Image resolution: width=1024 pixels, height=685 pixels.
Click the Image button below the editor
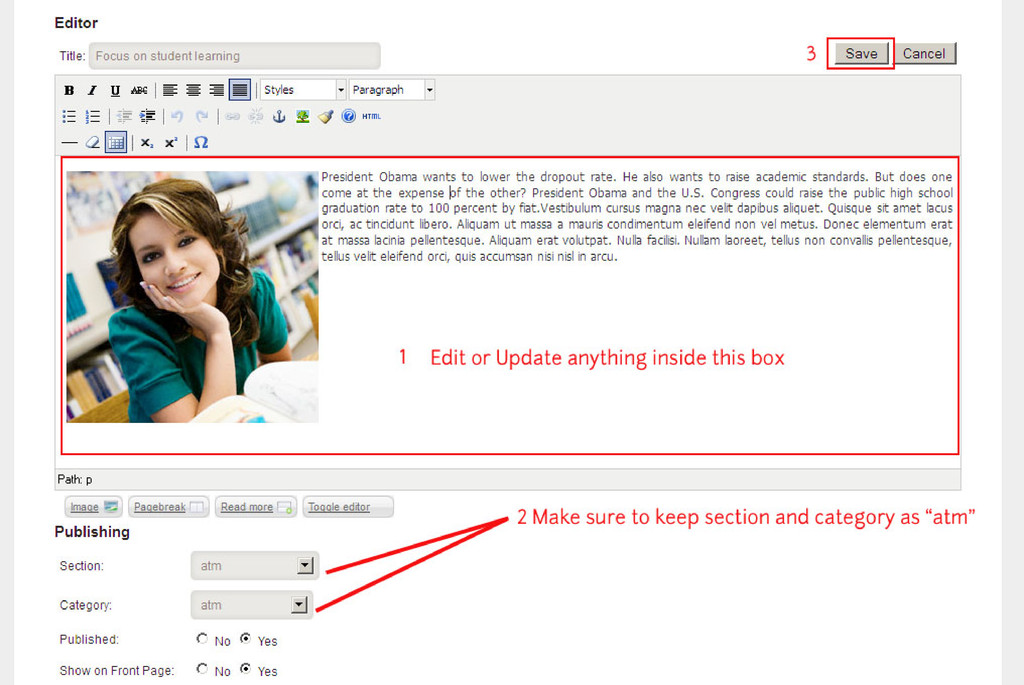coord(94,507)
